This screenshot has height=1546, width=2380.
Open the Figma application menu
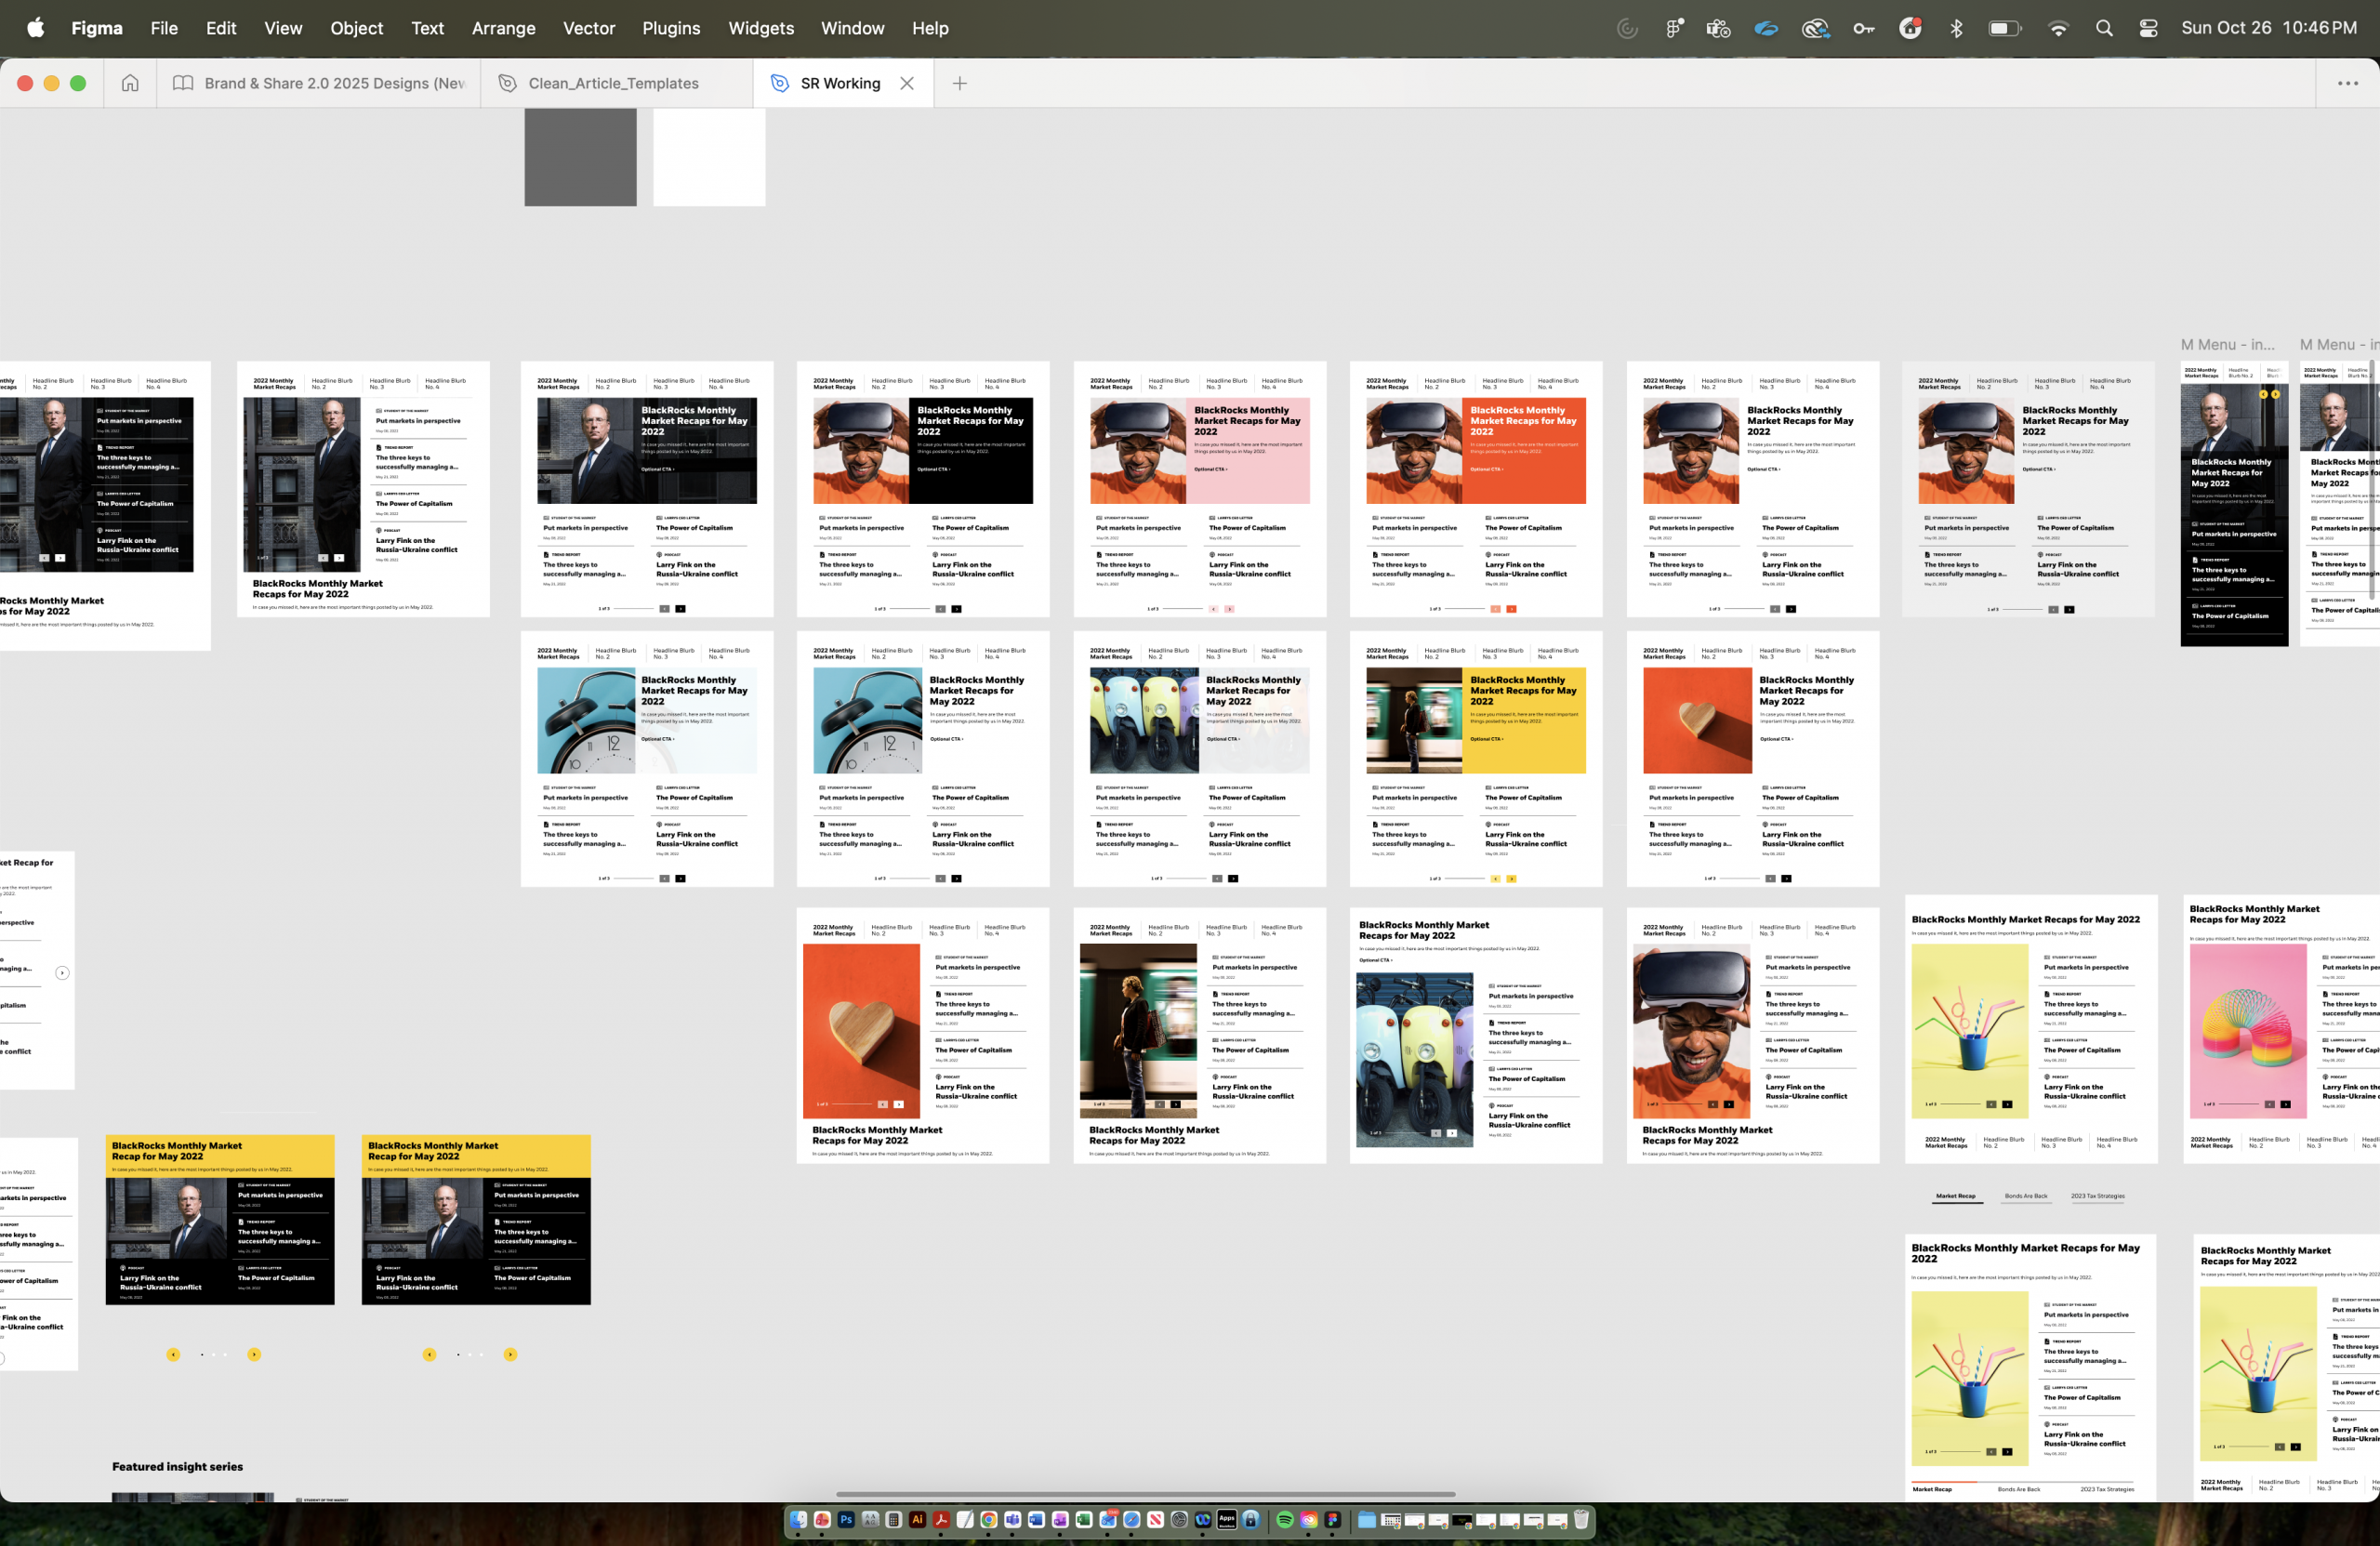coord(97,28)
